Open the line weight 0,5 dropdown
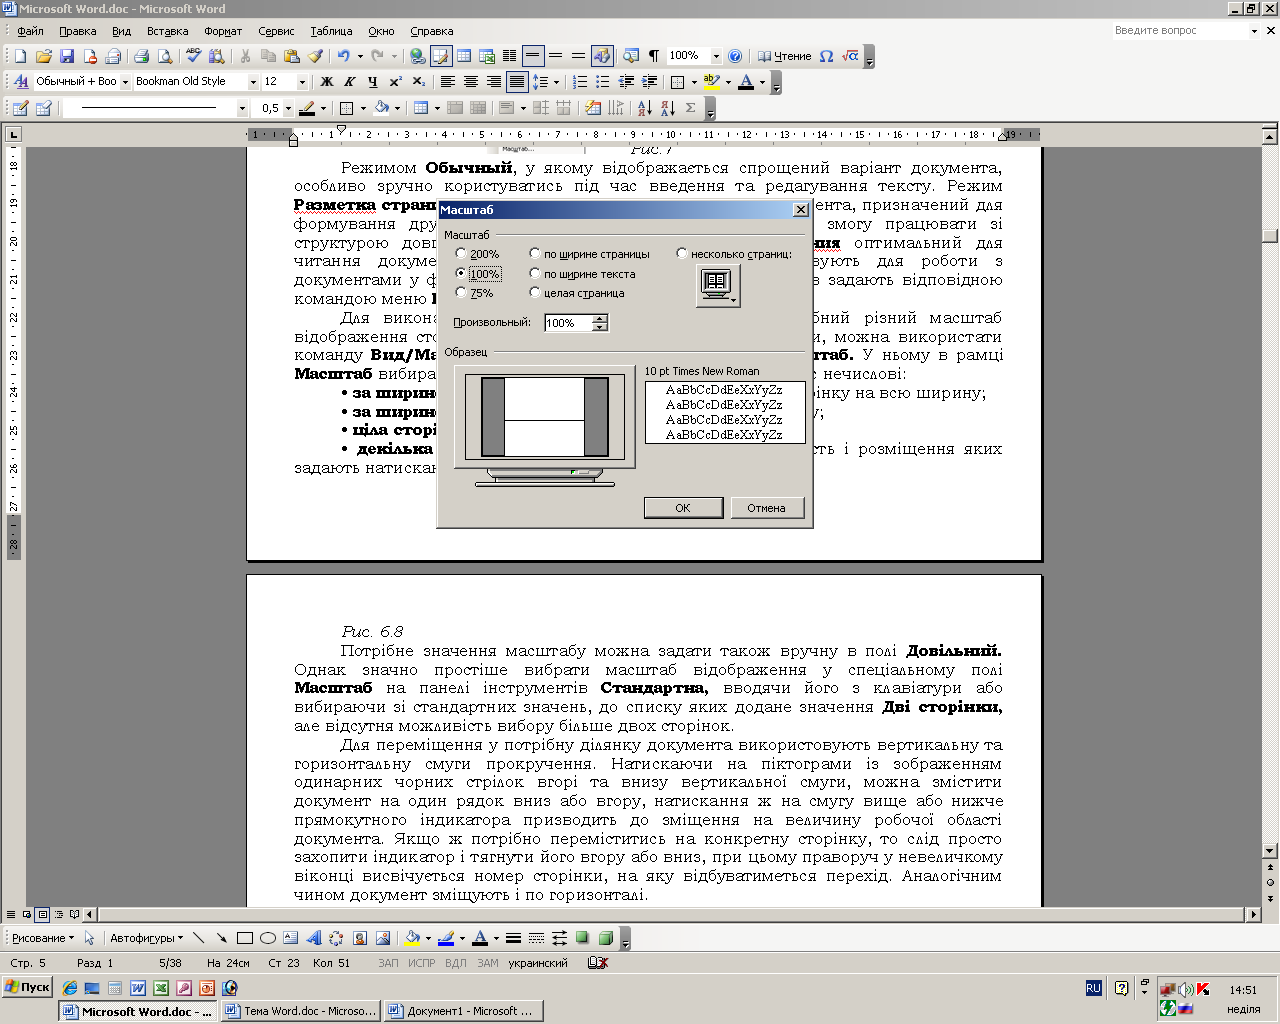1280x1024 pixels. [x=288, y=108]
